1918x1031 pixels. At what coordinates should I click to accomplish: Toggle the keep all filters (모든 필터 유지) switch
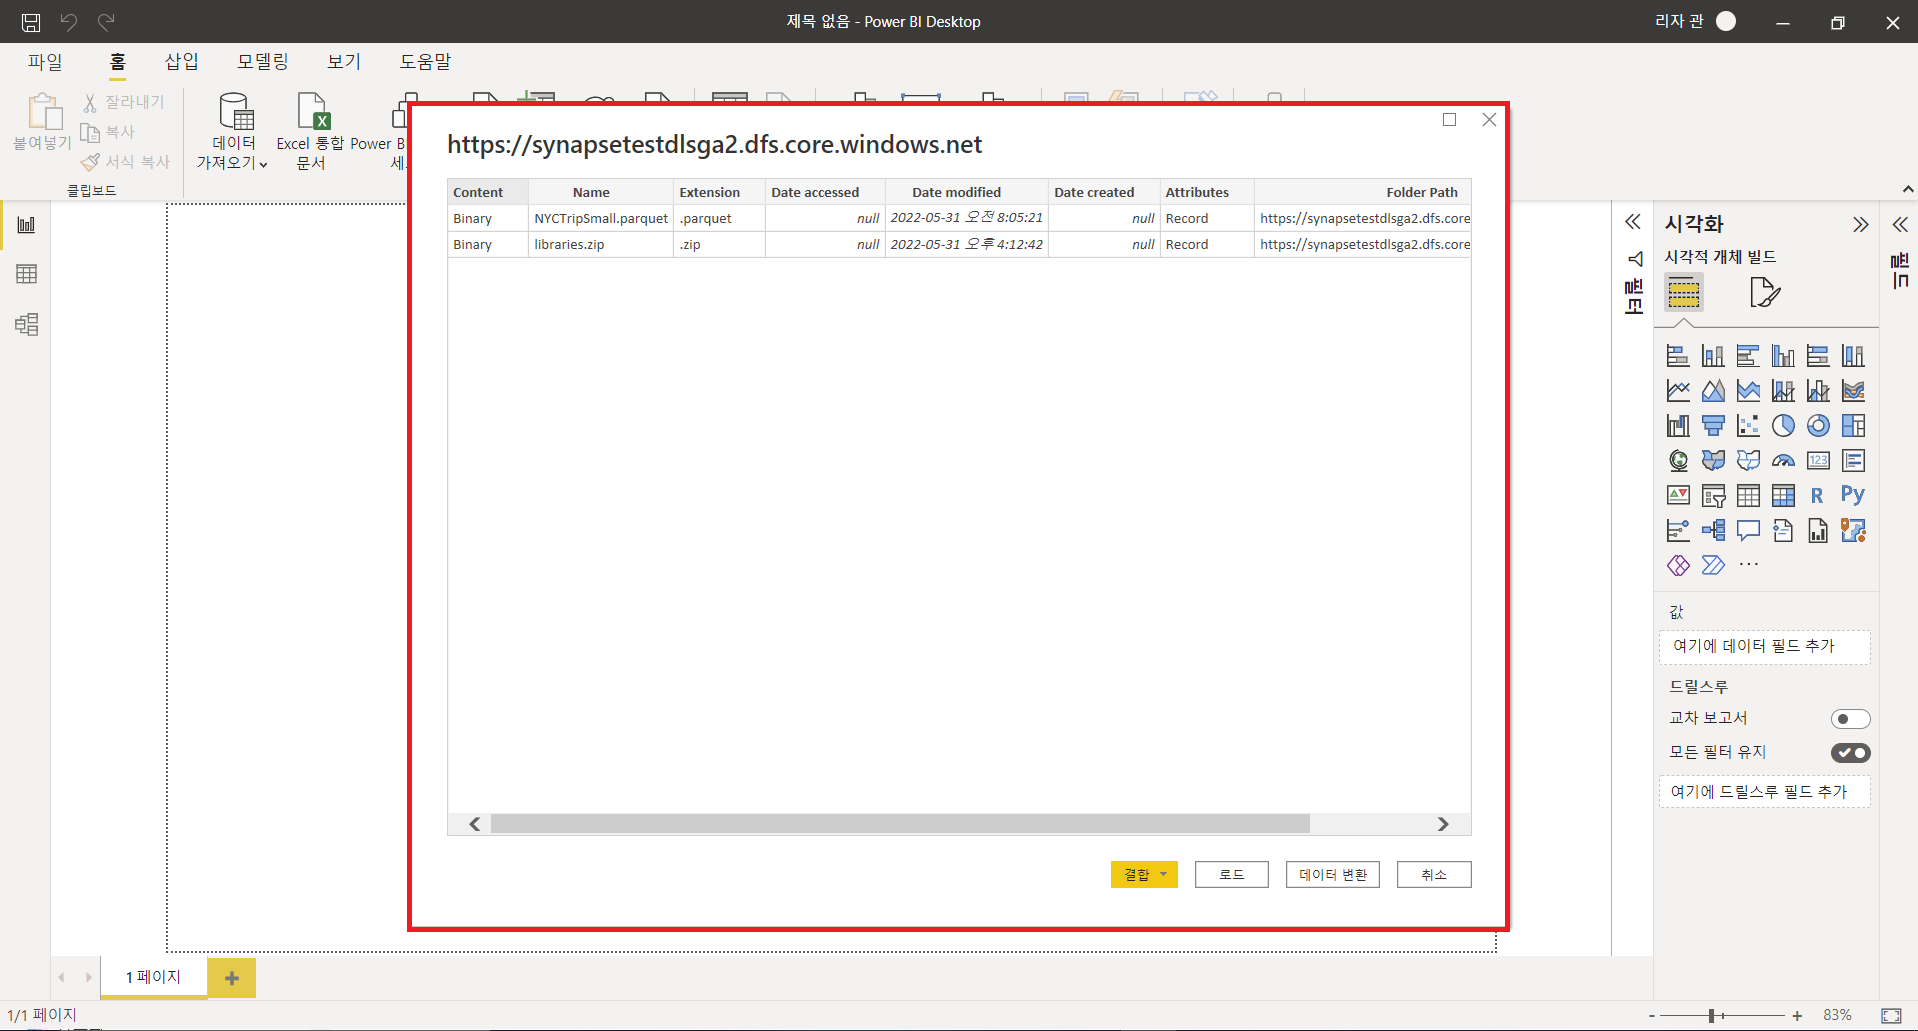[x=1850, y=753]
